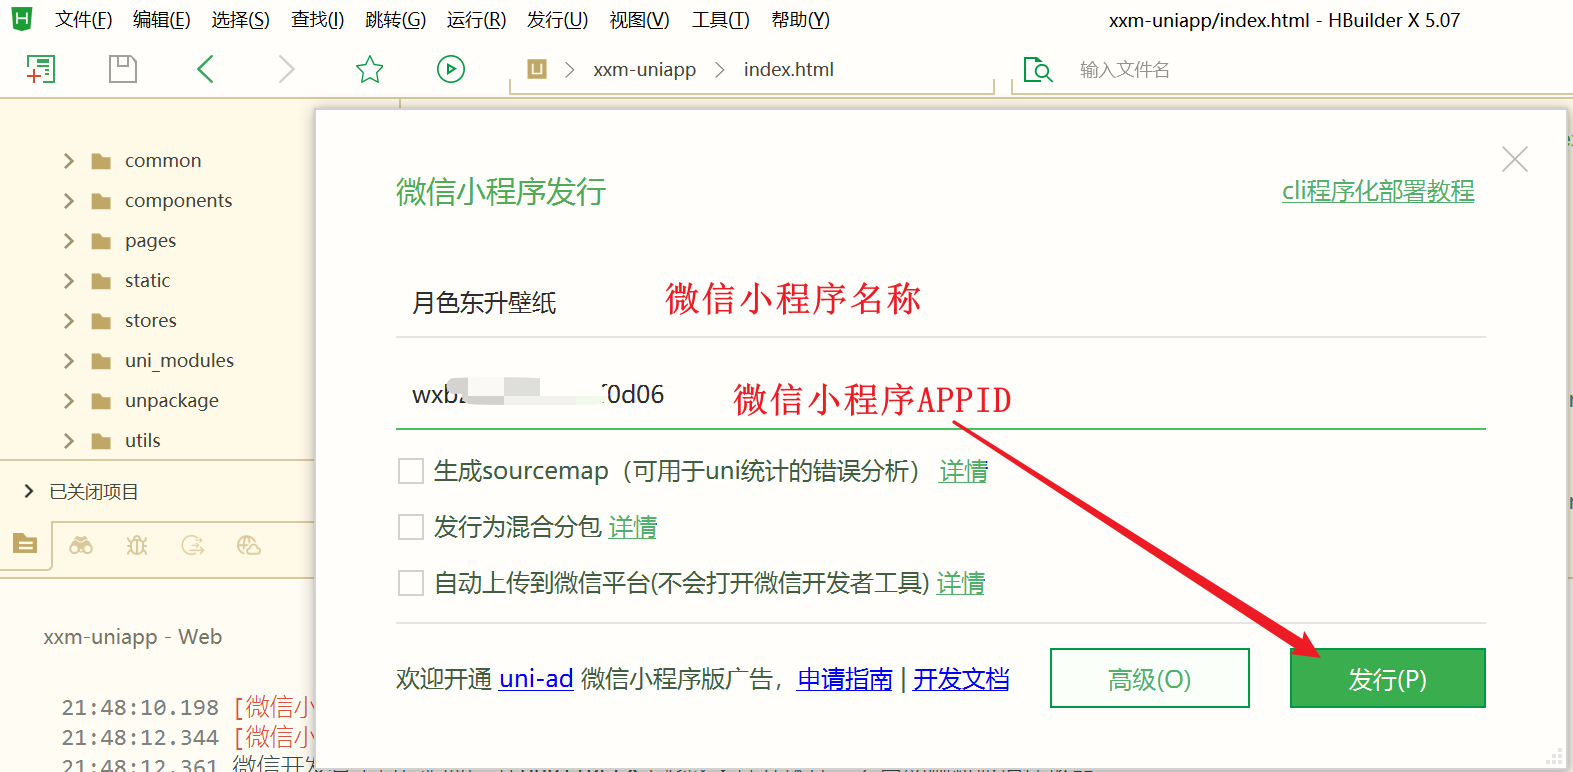Image resolution: width=1573 pixels, height=772 pixels.
Task: Click the static folder icon
Action: (101, 281)
